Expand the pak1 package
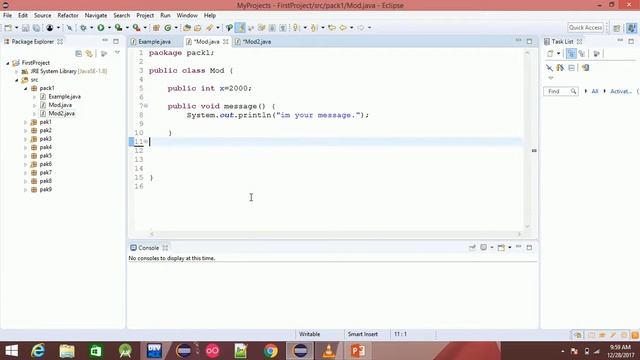Viewport: 640px width, 360px height. click(25, 122)
